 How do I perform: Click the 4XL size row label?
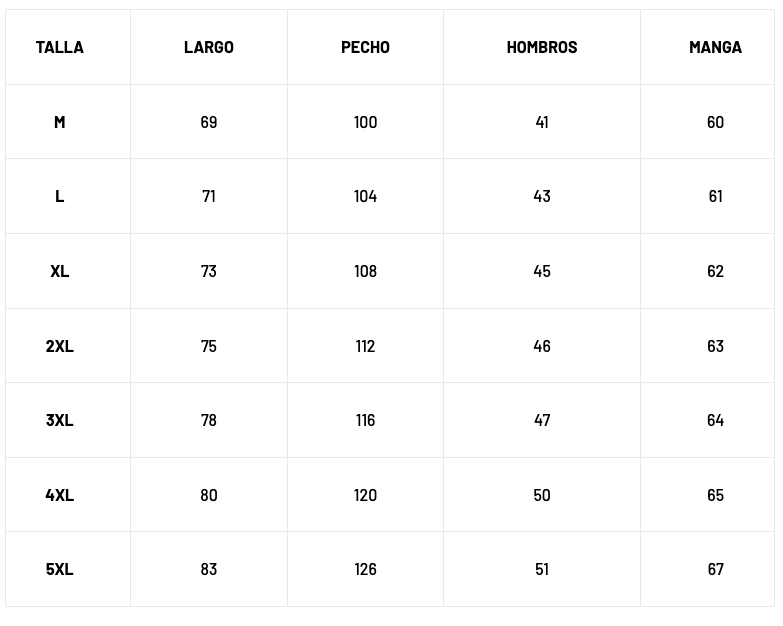[x=60, y=495]
